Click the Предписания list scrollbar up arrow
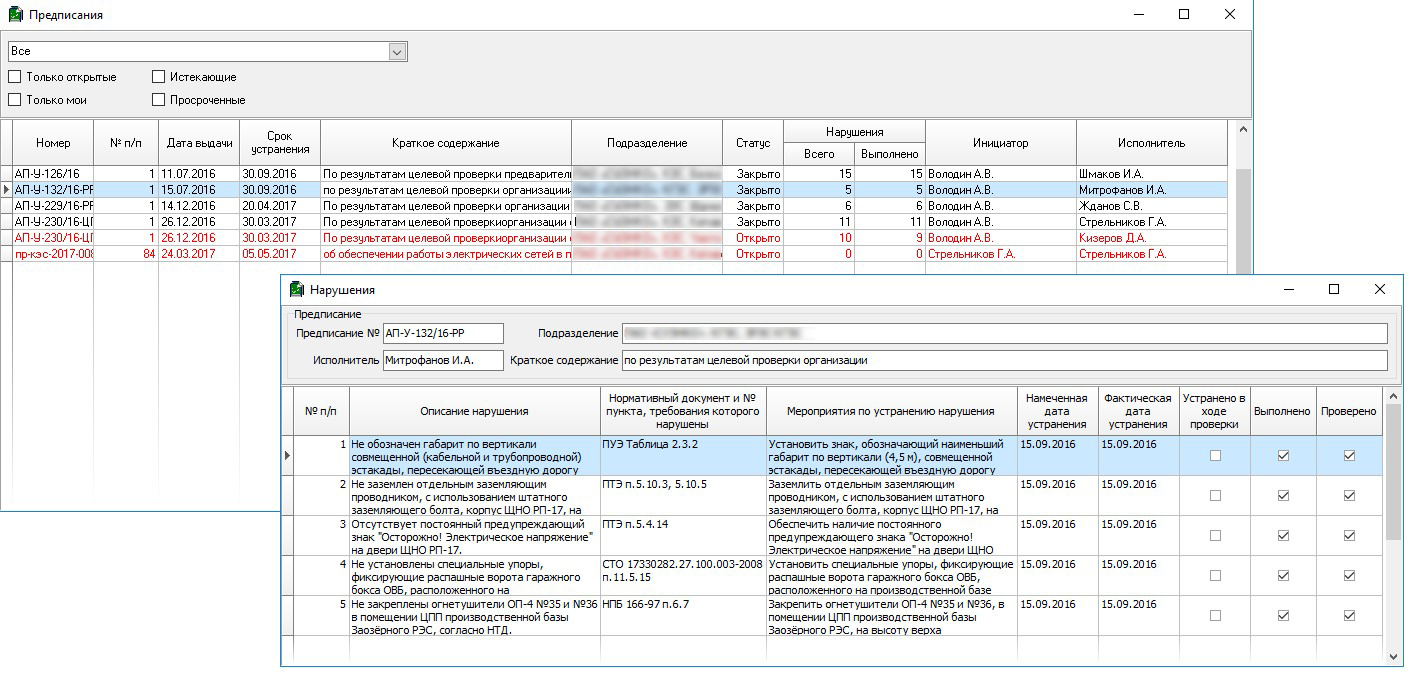The height and width of the screenshot is (682, 1416). pyautogui.click(x=1244, y=129)
